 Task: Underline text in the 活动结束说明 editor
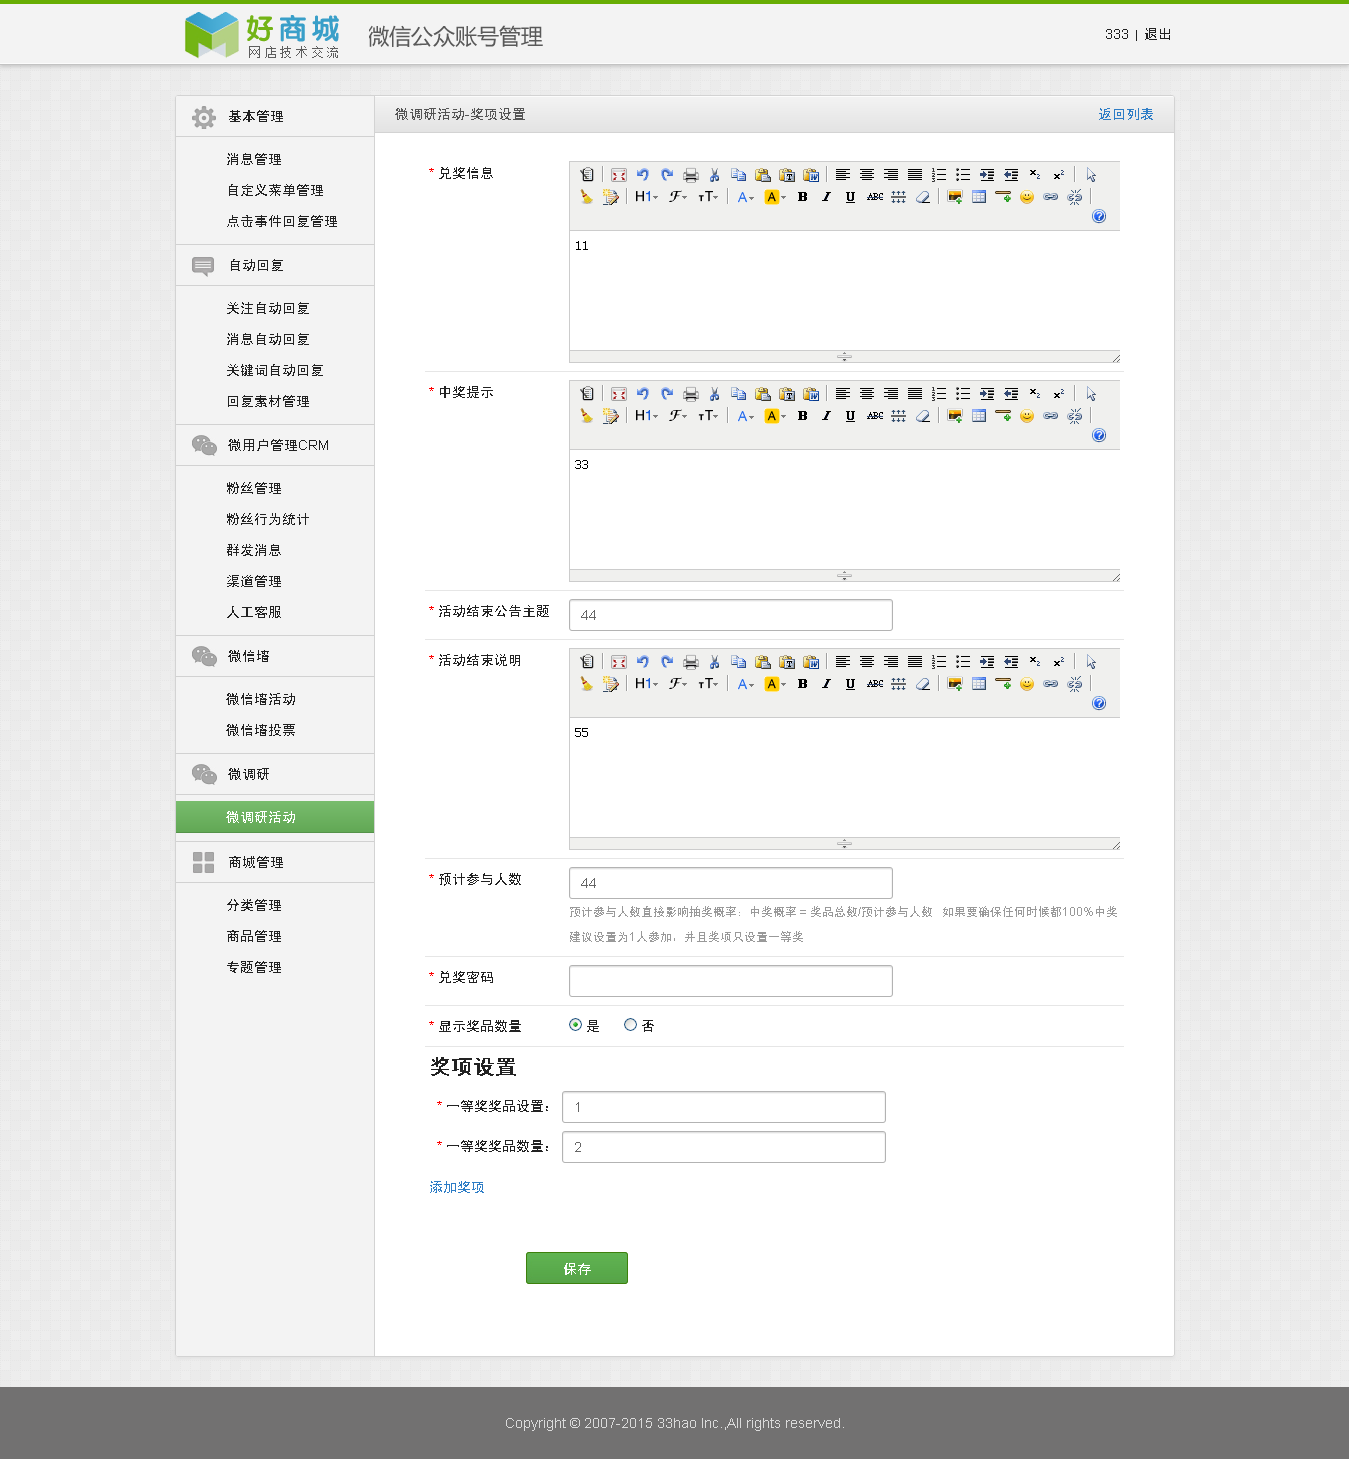(x=851, y=684)
